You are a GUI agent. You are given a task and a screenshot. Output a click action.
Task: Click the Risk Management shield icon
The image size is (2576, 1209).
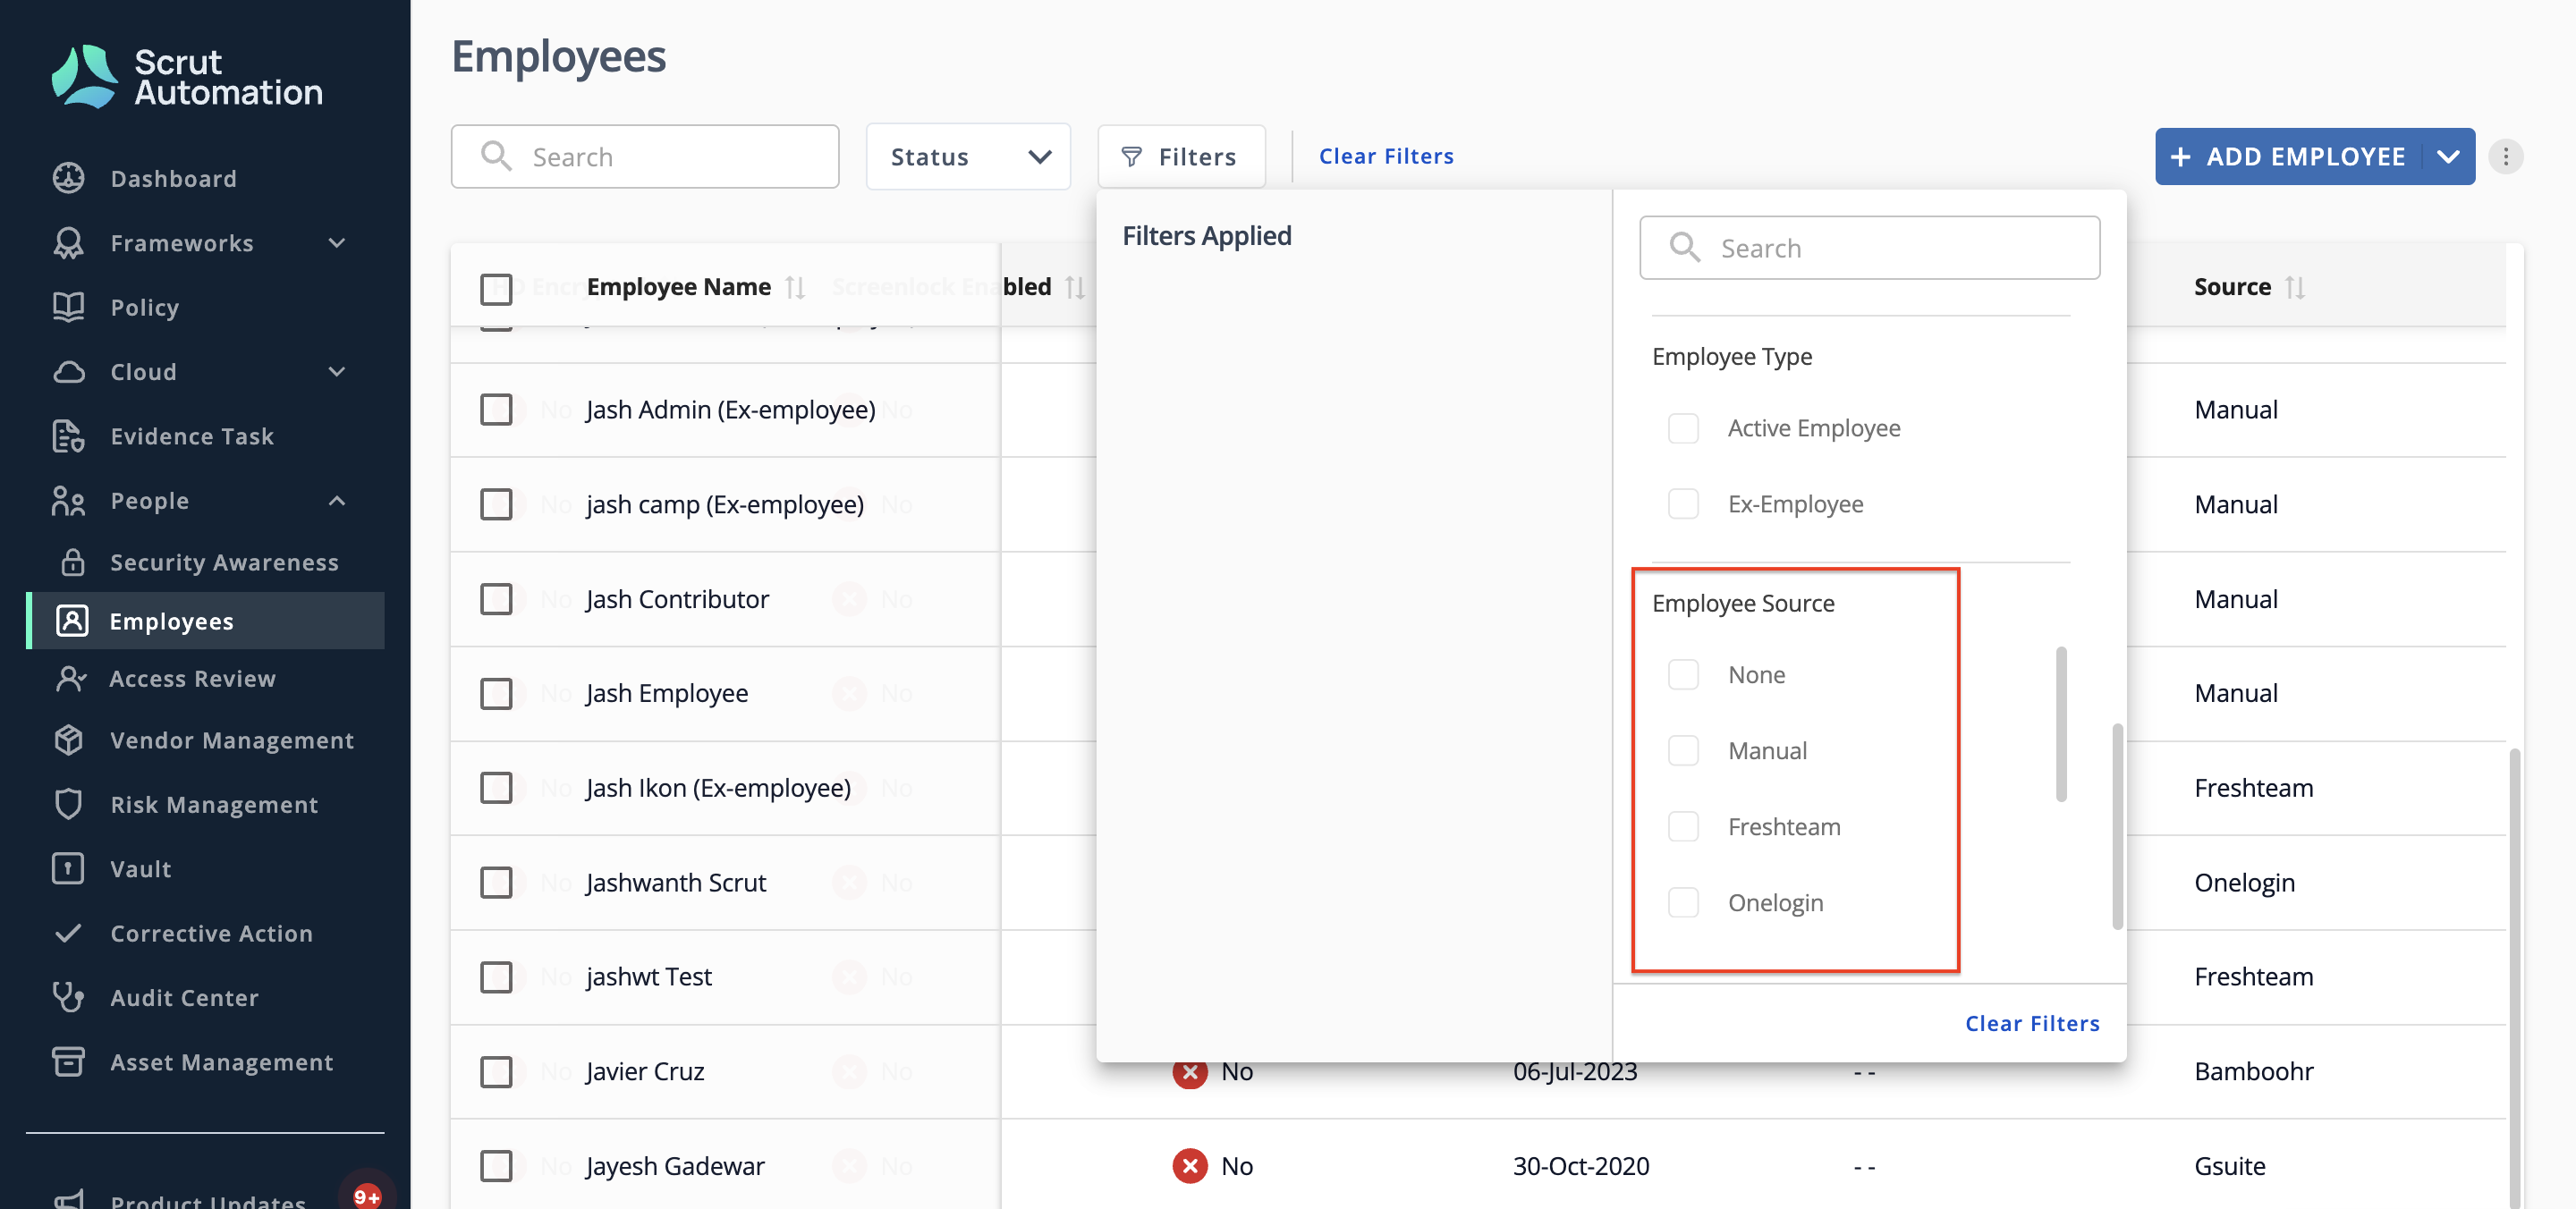[x=69, y=804]
